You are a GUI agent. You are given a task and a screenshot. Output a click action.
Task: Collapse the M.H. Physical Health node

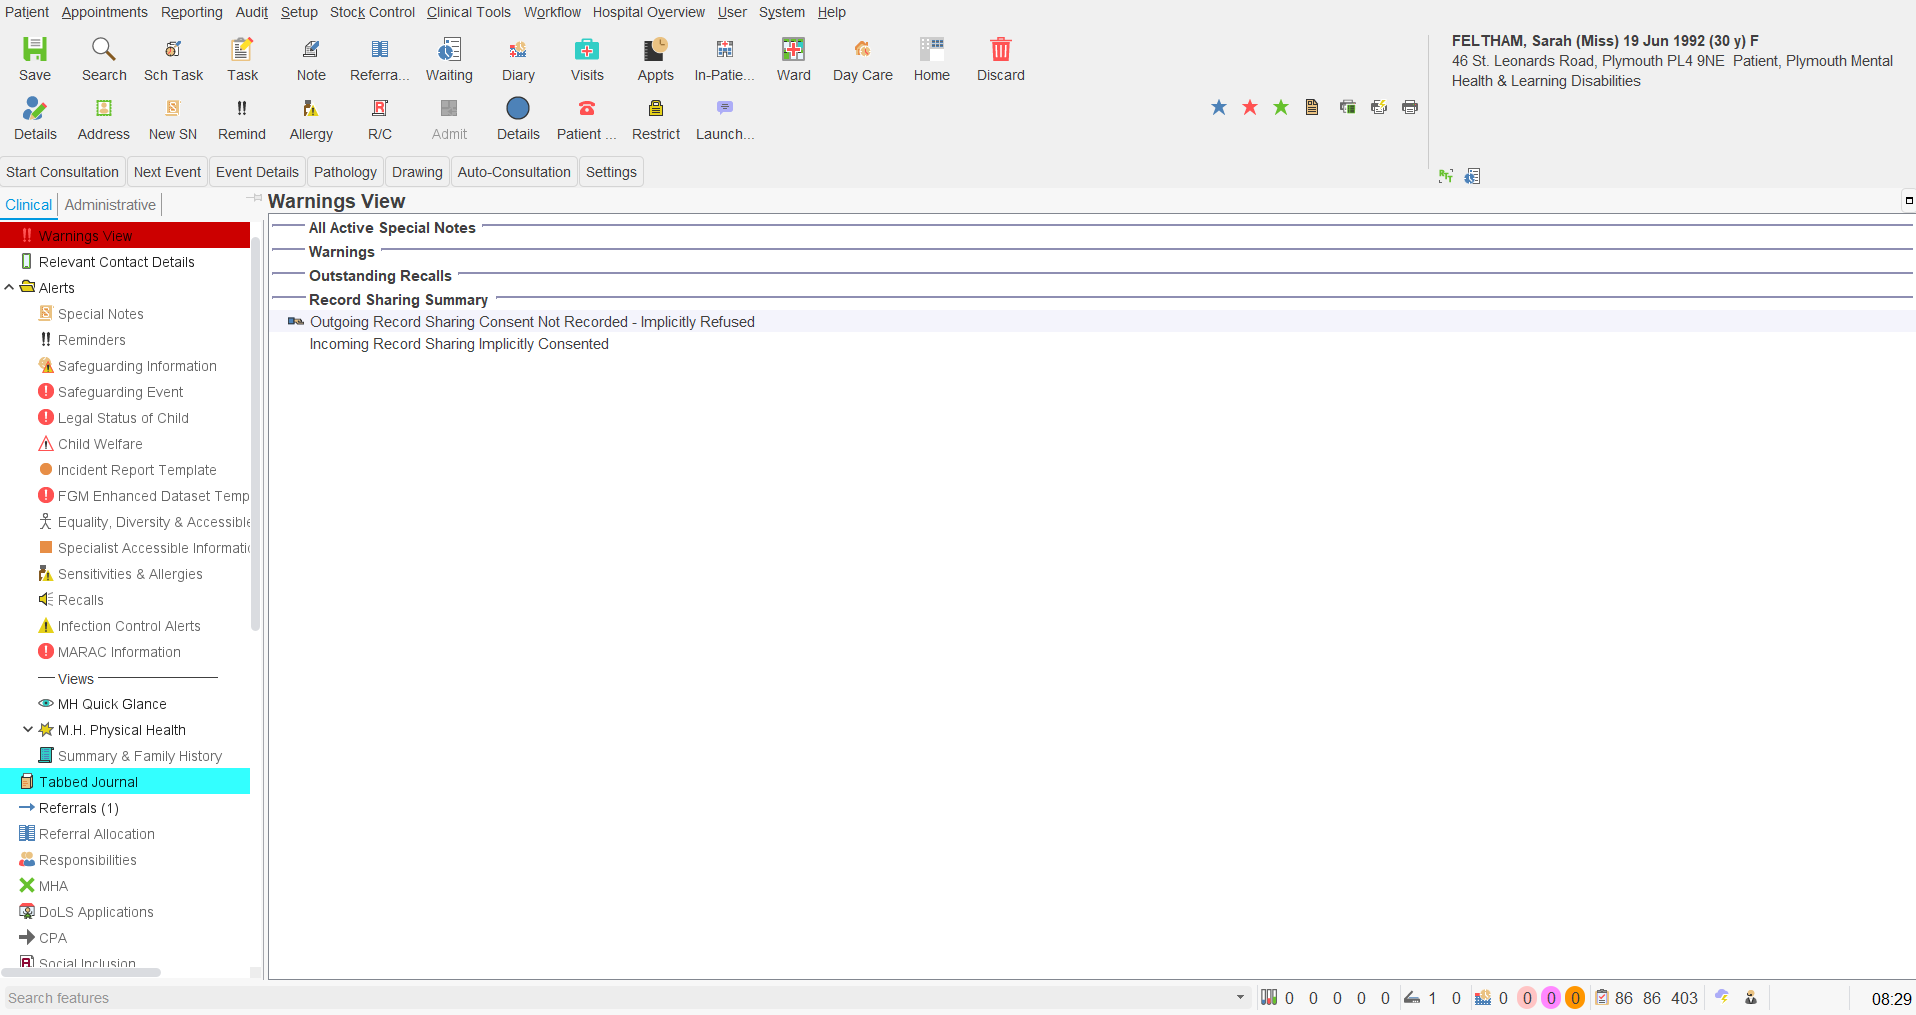[28, 729]
